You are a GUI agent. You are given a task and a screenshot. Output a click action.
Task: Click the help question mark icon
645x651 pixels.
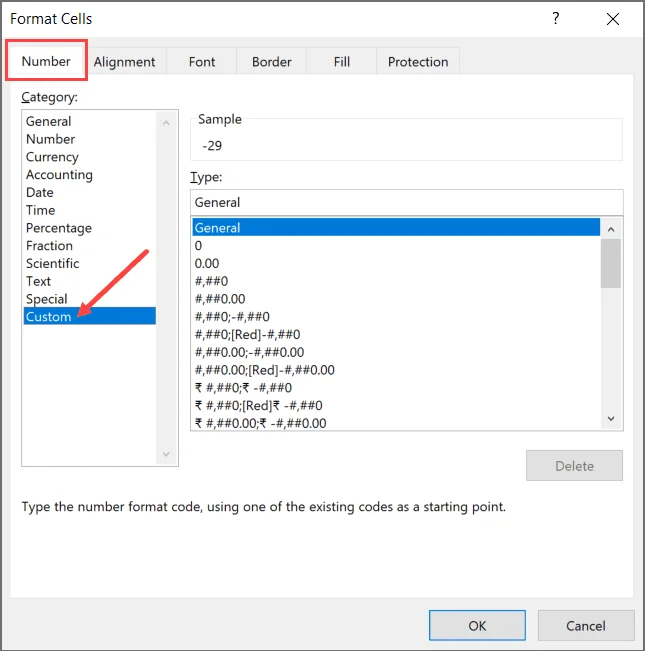click(x=556, y=18)
